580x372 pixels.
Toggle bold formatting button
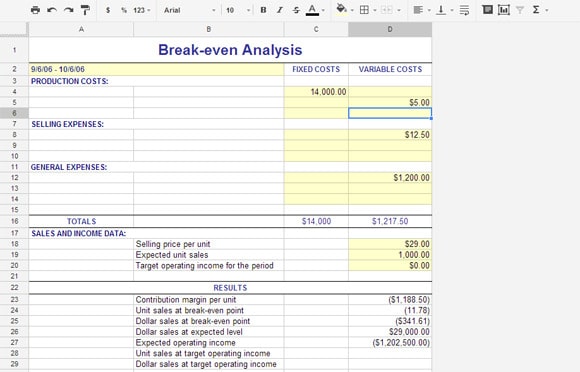pos(263,10)
